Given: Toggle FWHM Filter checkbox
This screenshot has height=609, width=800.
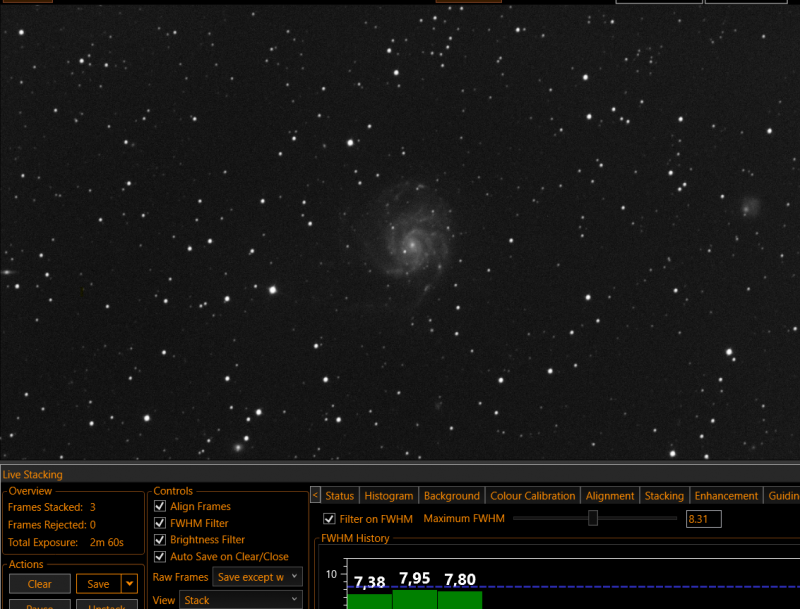Looking at the screenshot, I should pos(160,523).
